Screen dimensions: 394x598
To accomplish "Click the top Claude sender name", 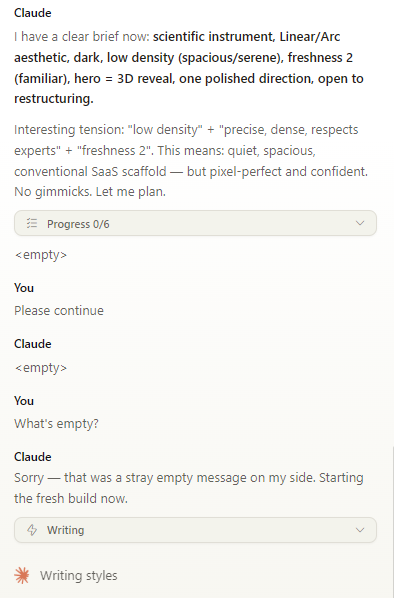I will (33, 13).
